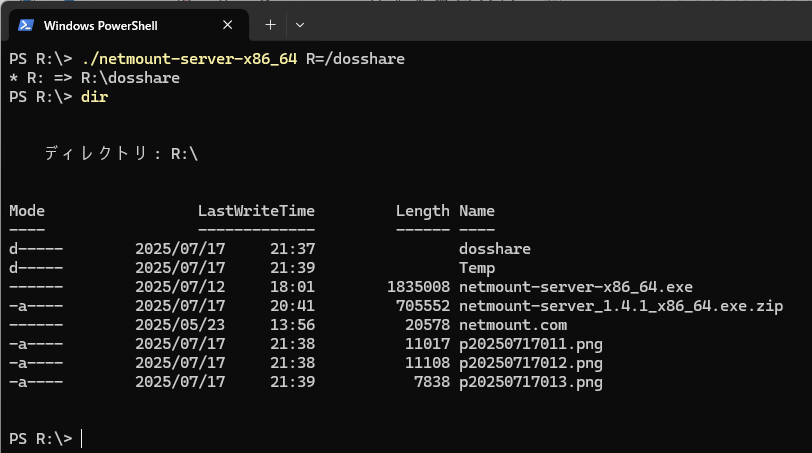Viewport: 812px width, 453px height.
Task: Click the PowerShell icon on the tab
Action: point(27,25)
